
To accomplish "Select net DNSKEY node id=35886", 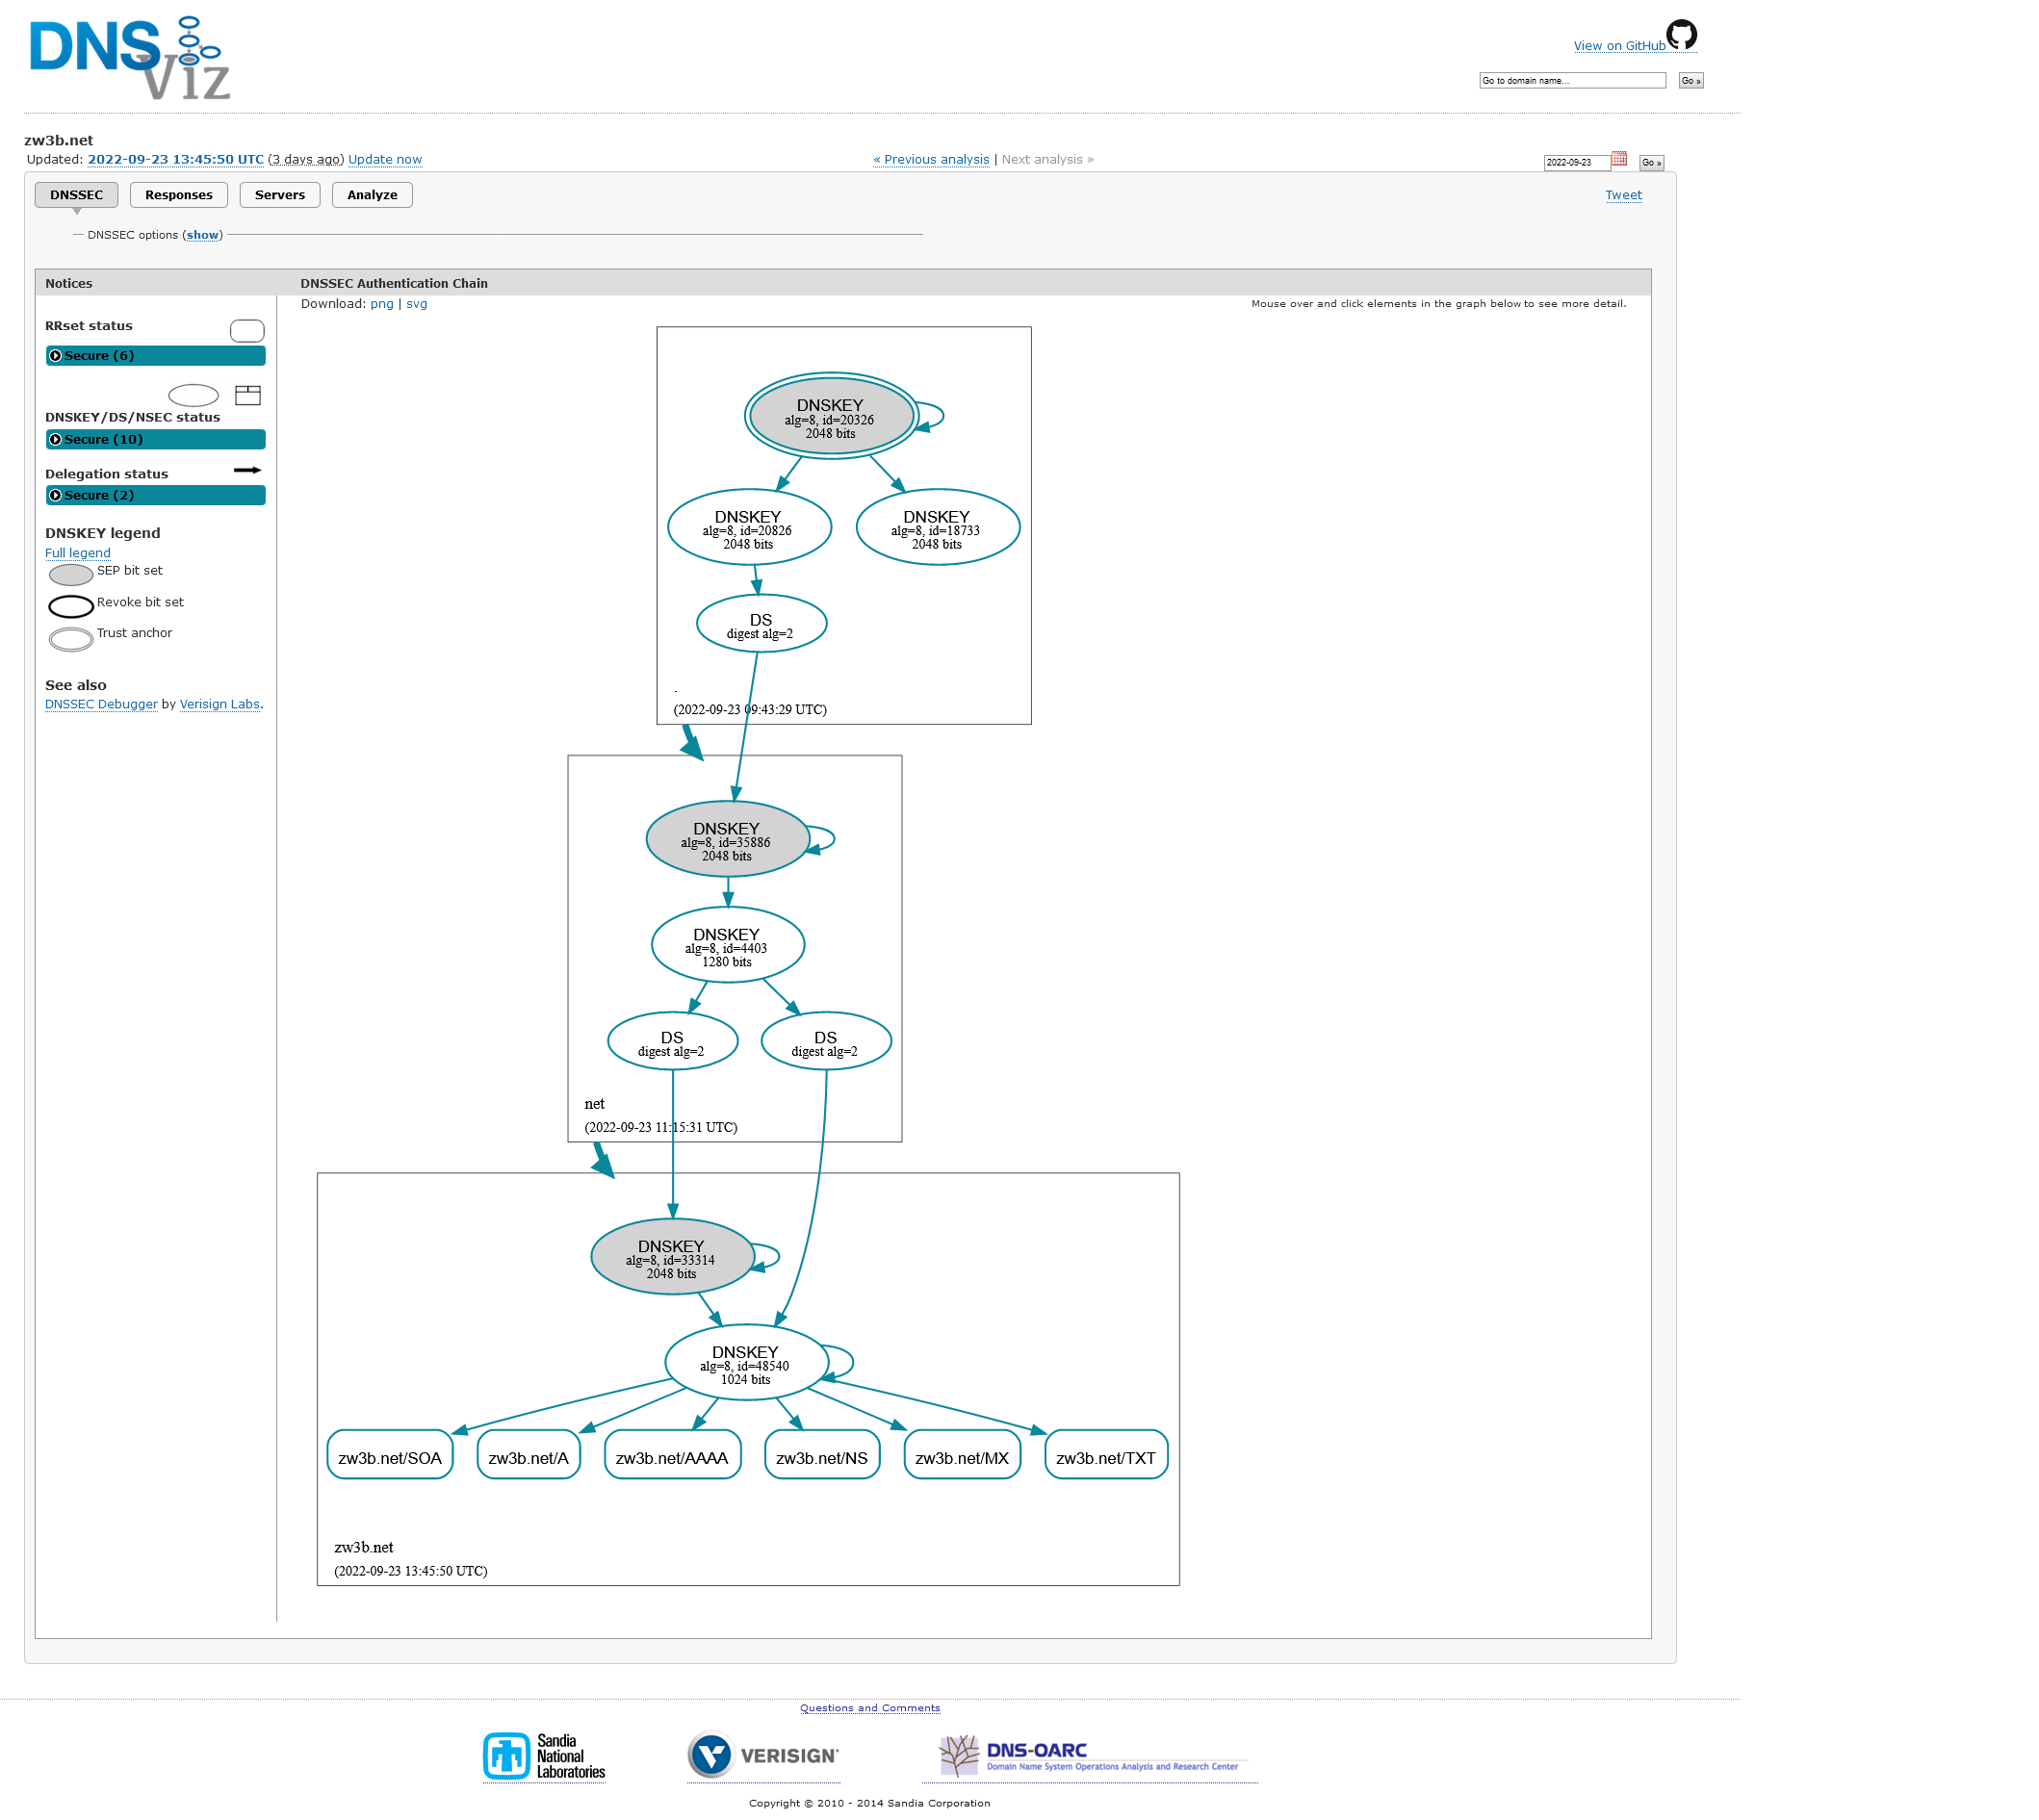I will (728, 840).
